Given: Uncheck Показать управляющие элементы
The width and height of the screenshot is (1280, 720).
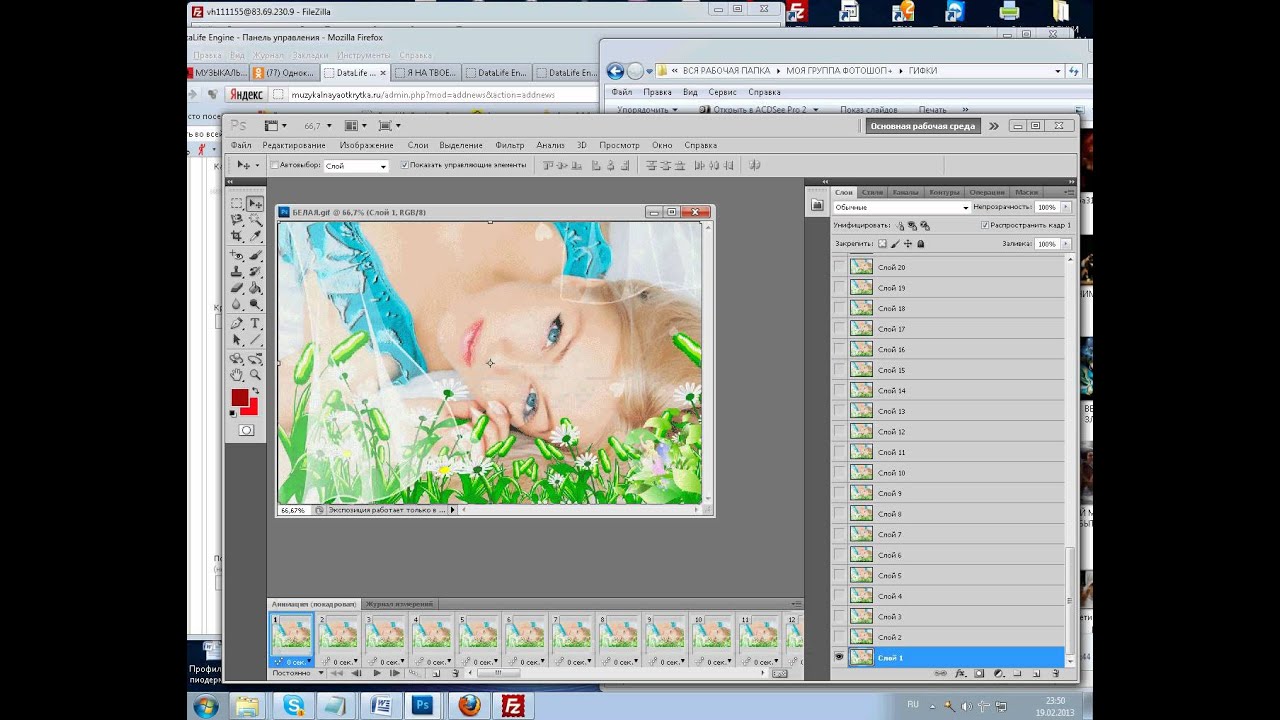Looking at the screenshot, I should pyautogui.click(x=404, y=165).
